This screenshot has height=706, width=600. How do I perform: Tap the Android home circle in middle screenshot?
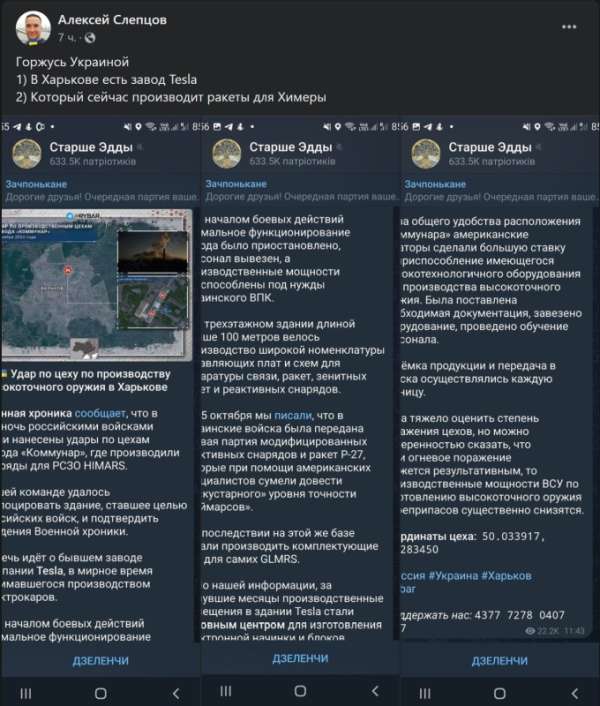(x=300, y=693)
